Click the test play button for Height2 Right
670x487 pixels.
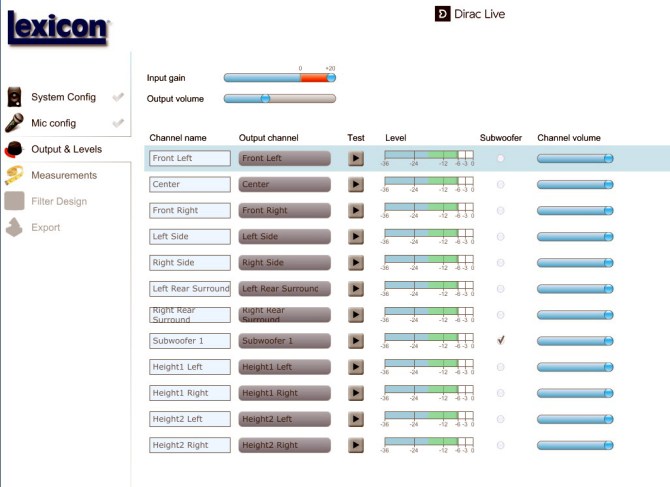(355, 445)
